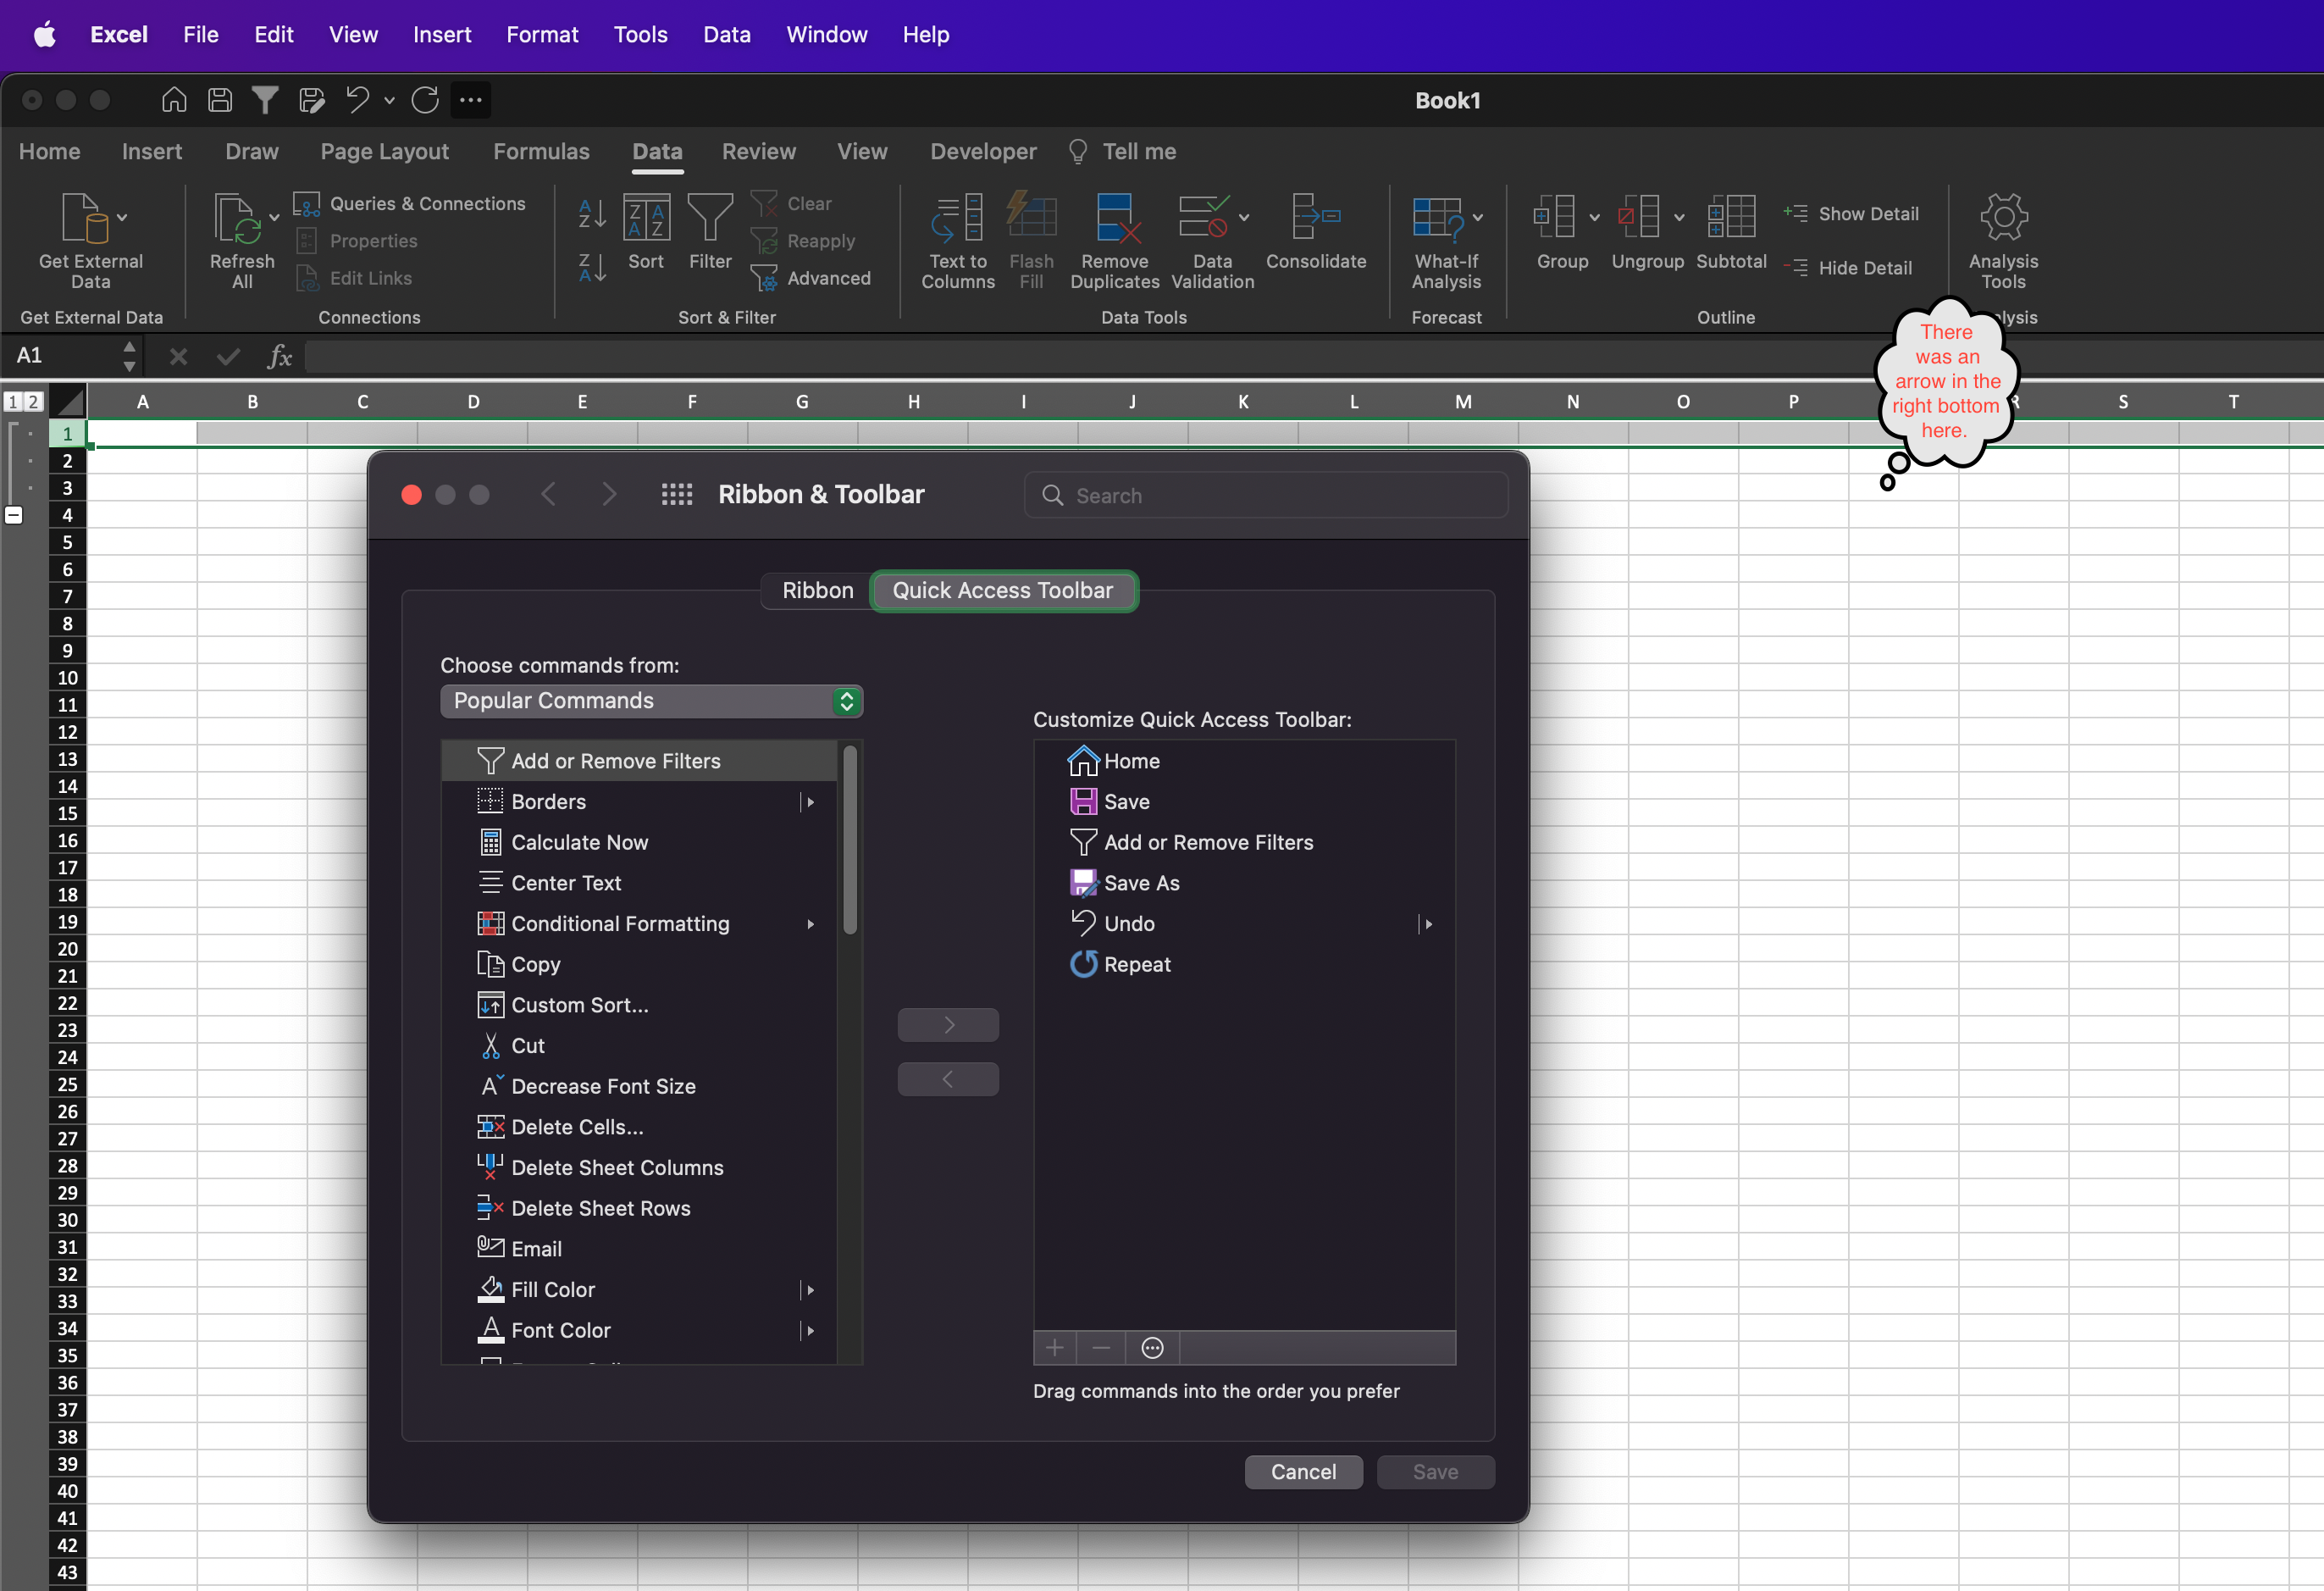Screen dimensions: 2324x1591
Task: Click outline level 1 button above row headers
Action: tap(11, 401)
